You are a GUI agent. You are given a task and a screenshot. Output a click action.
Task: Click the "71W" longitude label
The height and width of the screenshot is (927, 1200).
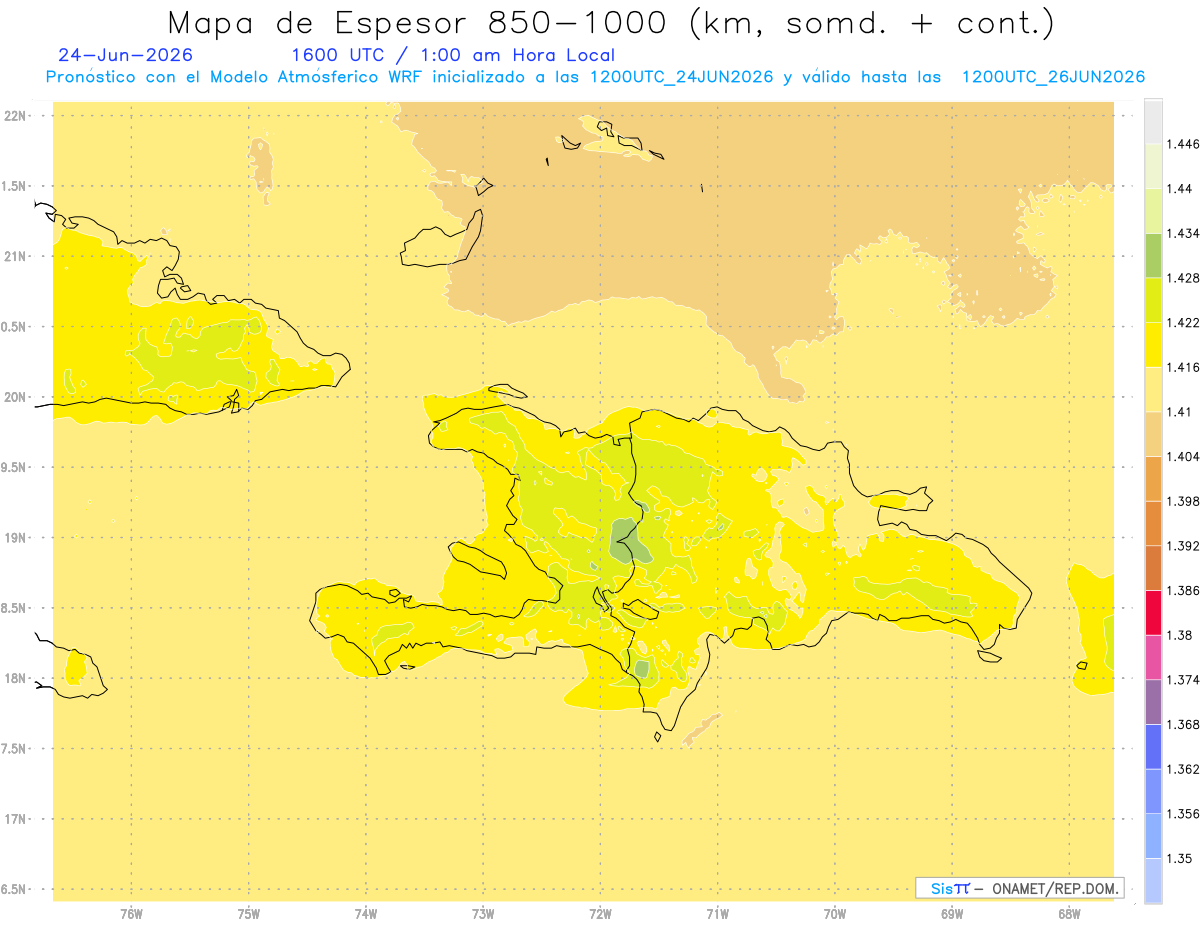tap(717, 913)
